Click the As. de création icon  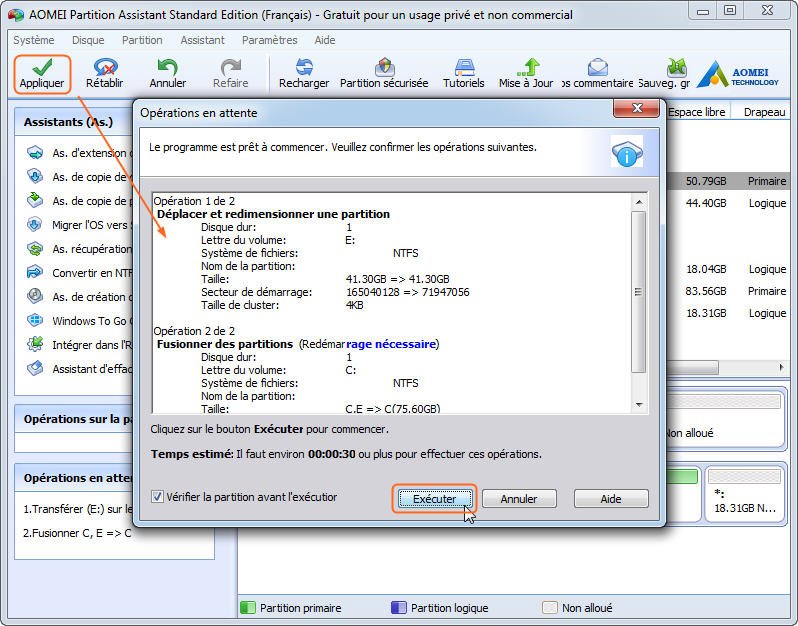coord(35,296)
